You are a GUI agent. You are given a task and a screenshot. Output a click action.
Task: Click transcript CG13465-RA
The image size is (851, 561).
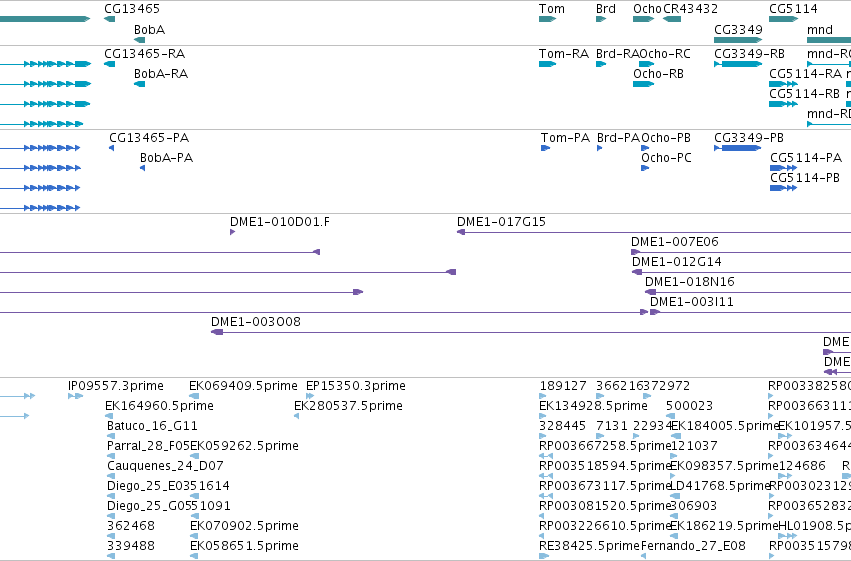coord(110,64)
